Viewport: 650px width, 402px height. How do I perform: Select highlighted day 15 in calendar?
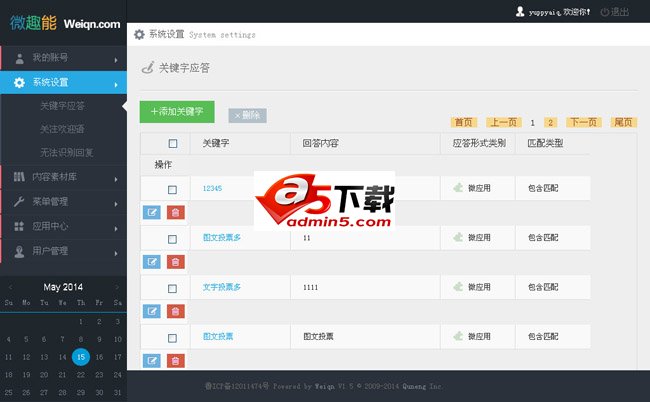(81, 357)
